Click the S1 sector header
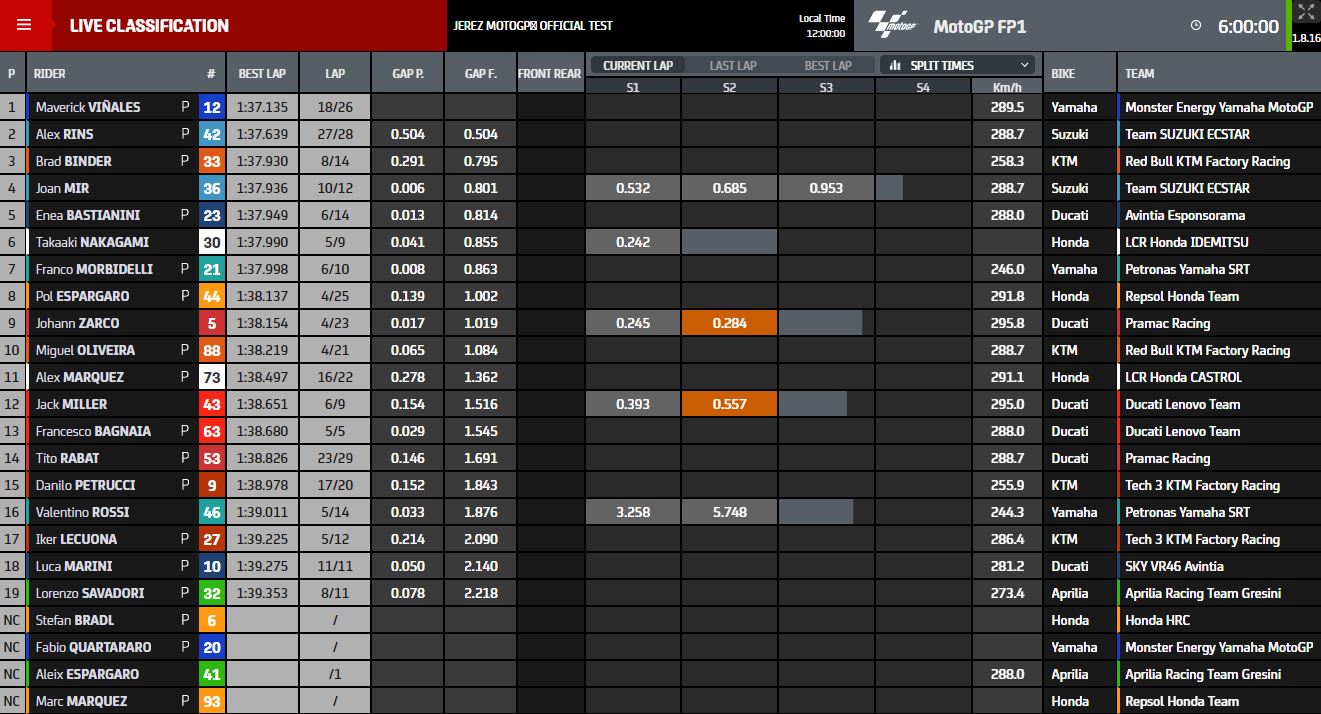This screenshot has width=1321, height=714. coord(633,87)
